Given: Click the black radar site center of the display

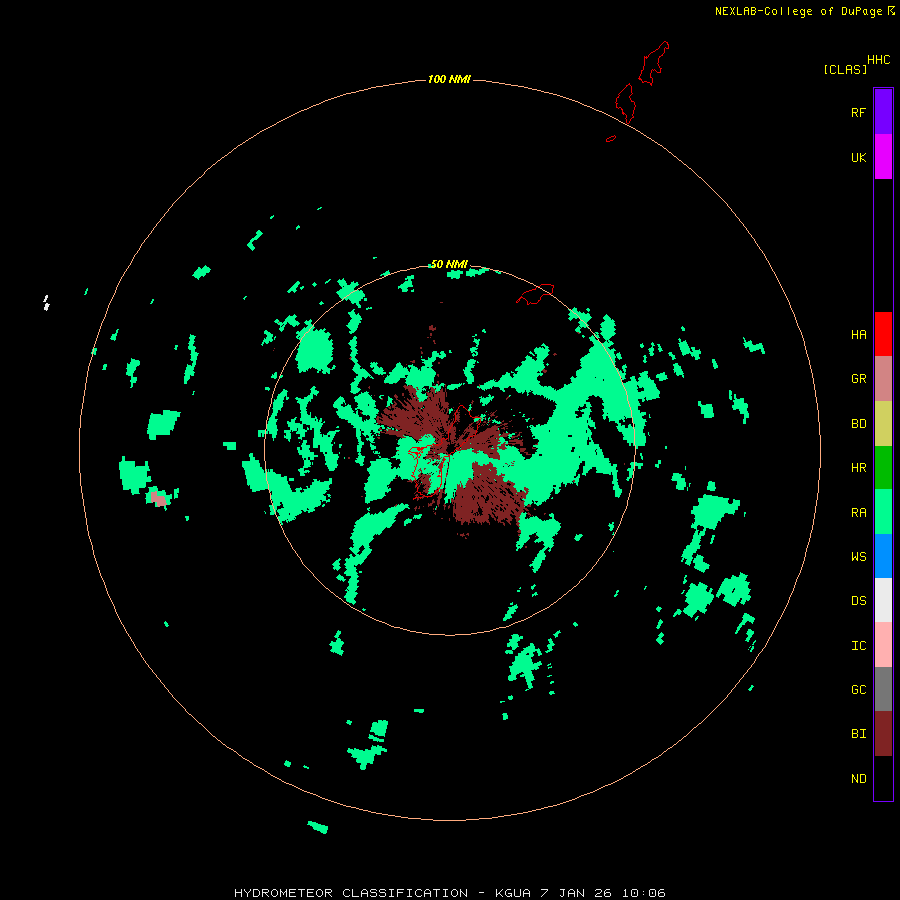Looking at the screenshot, I should click(x=450, y=449).
